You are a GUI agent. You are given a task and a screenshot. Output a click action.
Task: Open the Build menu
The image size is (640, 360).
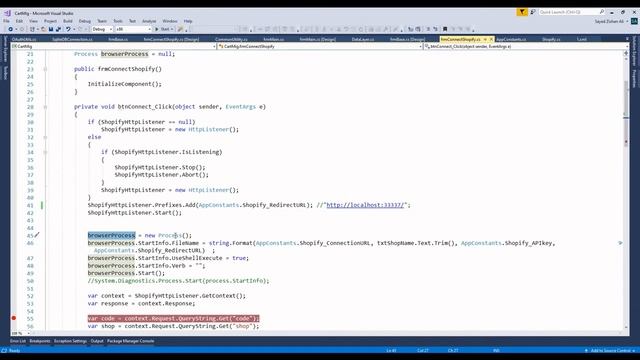pyautogui.click(x=68, y=21)
